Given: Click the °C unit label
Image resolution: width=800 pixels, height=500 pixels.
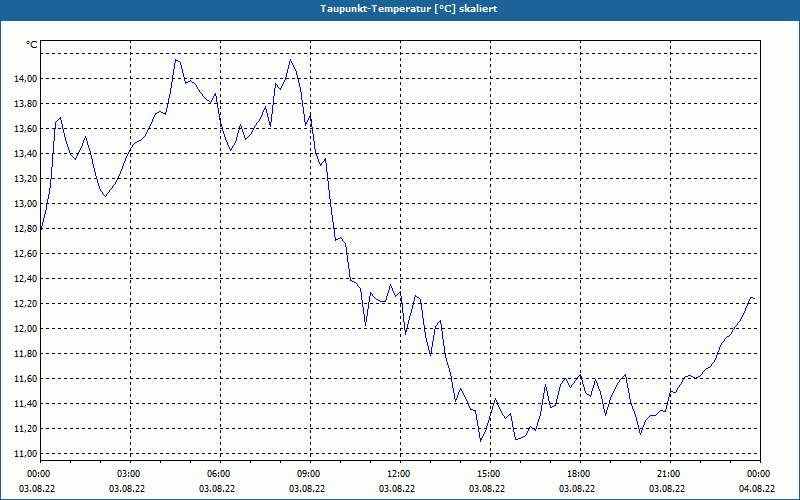Looking at the screenshot, I should pyautogui.click(x=32, y=45).
